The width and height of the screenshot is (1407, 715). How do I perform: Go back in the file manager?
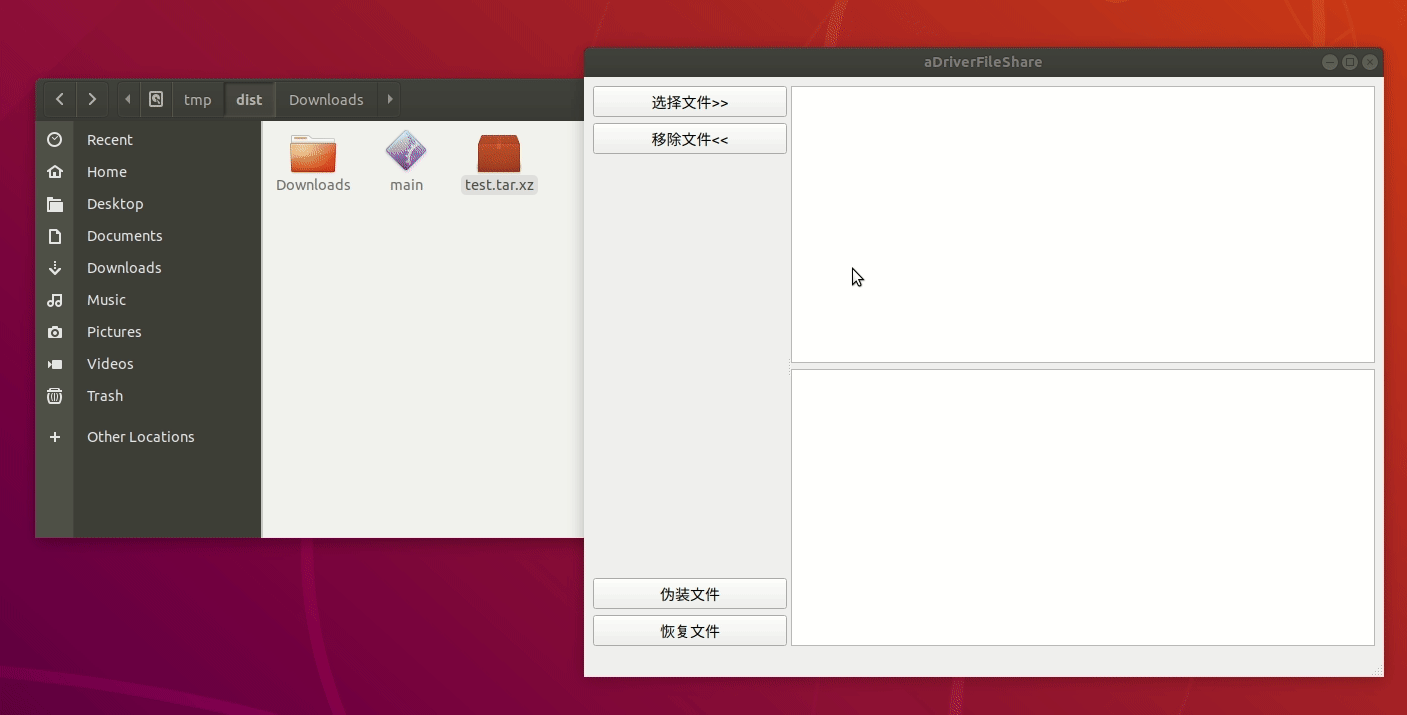pos(60,99)
